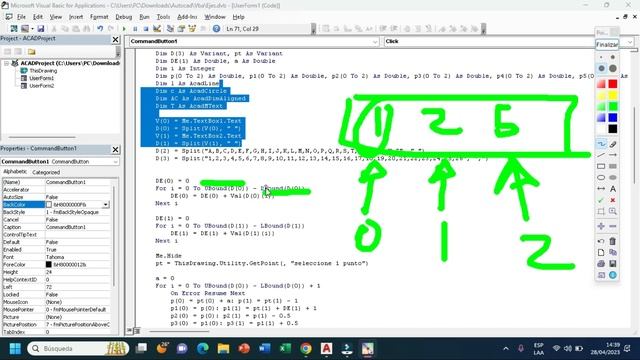Open the Properties object selector dropdown
The image size is (640, 360).
pos(115,162)
